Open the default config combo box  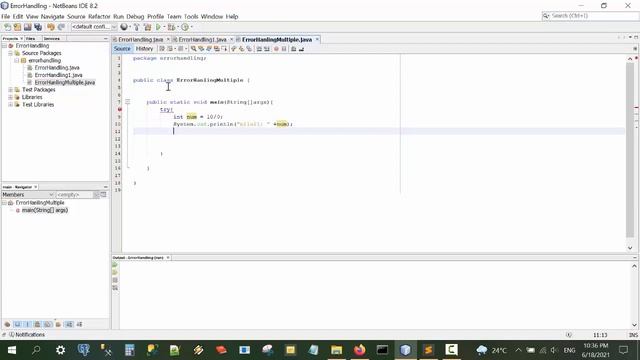94,27
